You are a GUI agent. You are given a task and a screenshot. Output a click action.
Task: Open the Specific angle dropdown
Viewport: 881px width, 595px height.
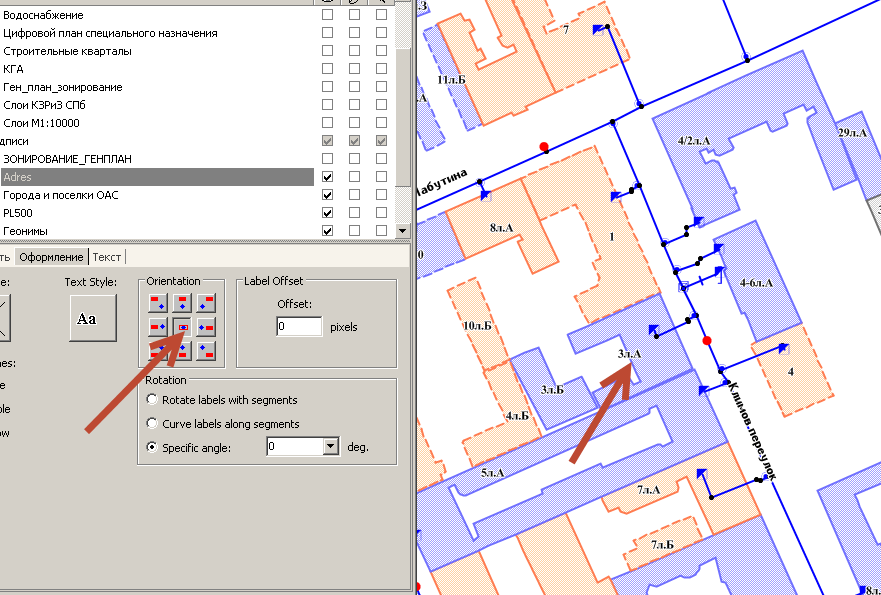(331, 448)
